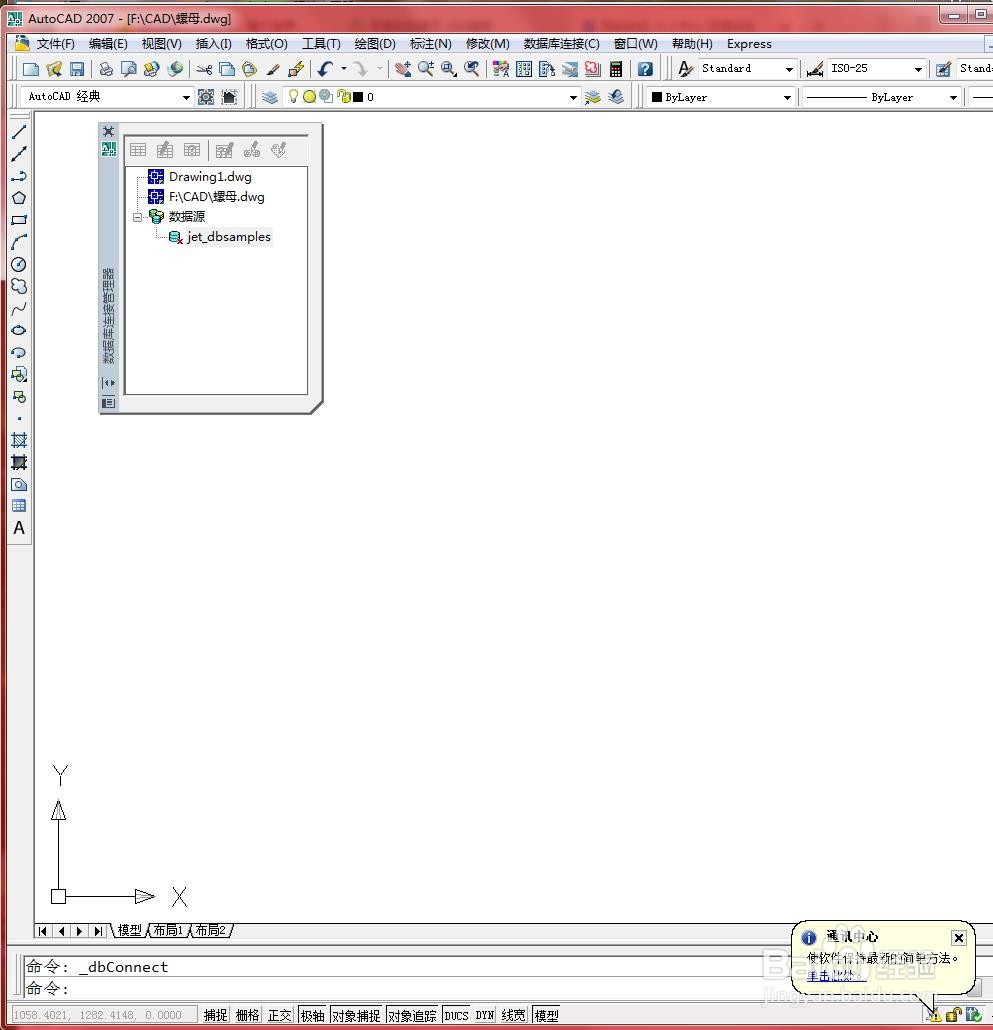Open the 文件(F) menu

click(x=55, y=44)
